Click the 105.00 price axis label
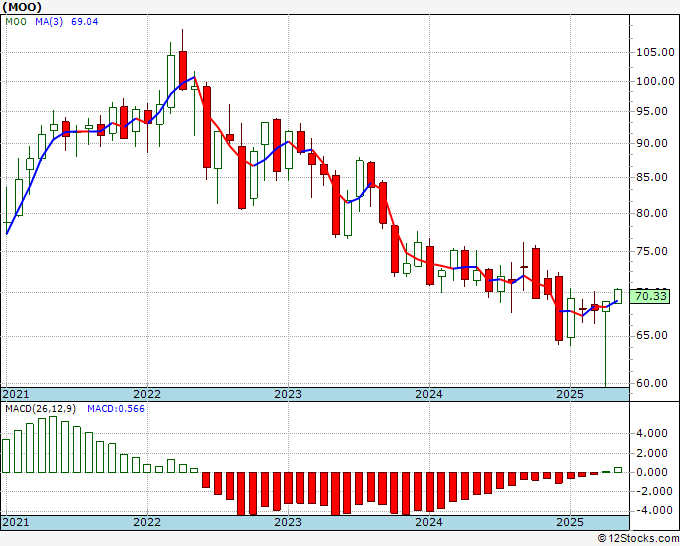This screenshot has height=546, width=680. [655, 52]
